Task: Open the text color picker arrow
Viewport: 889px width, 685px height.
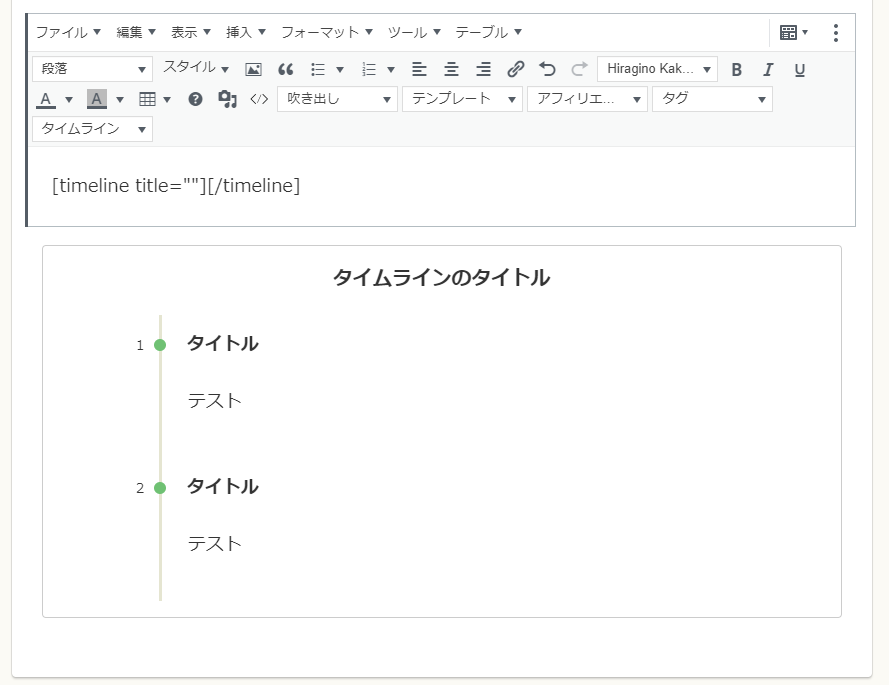Action: 69,100
